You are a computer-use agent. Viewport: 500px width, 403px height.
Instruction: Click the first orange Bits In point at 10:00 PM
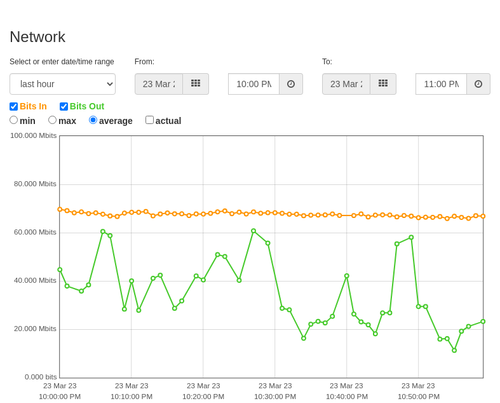coord(60,209)
